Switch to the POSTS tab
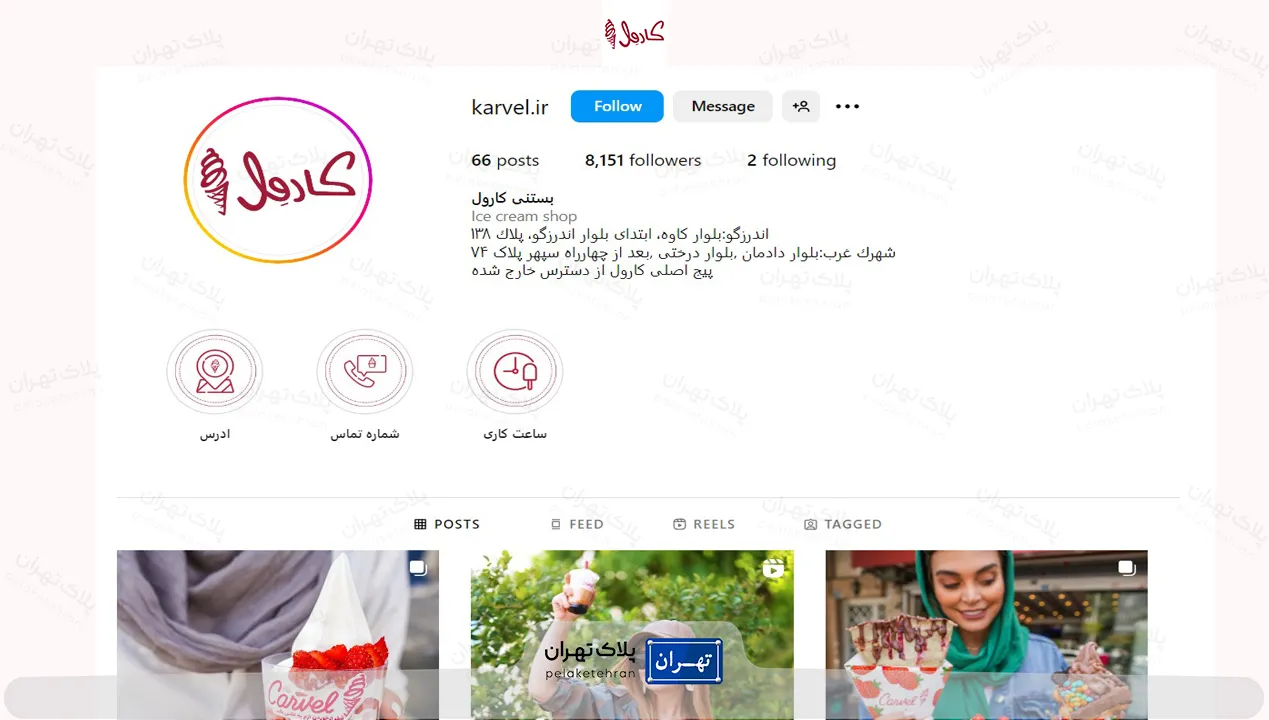Image resolution: width=1269 pixels, height=720 pixels. click(x=447, y=524)
